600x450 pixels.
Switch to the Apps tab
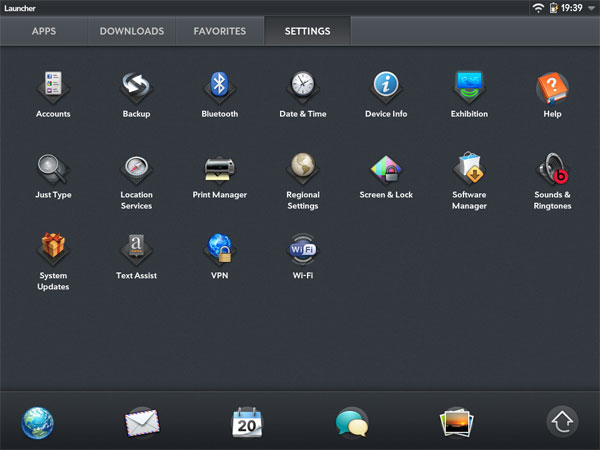click(x=43, y=31)
